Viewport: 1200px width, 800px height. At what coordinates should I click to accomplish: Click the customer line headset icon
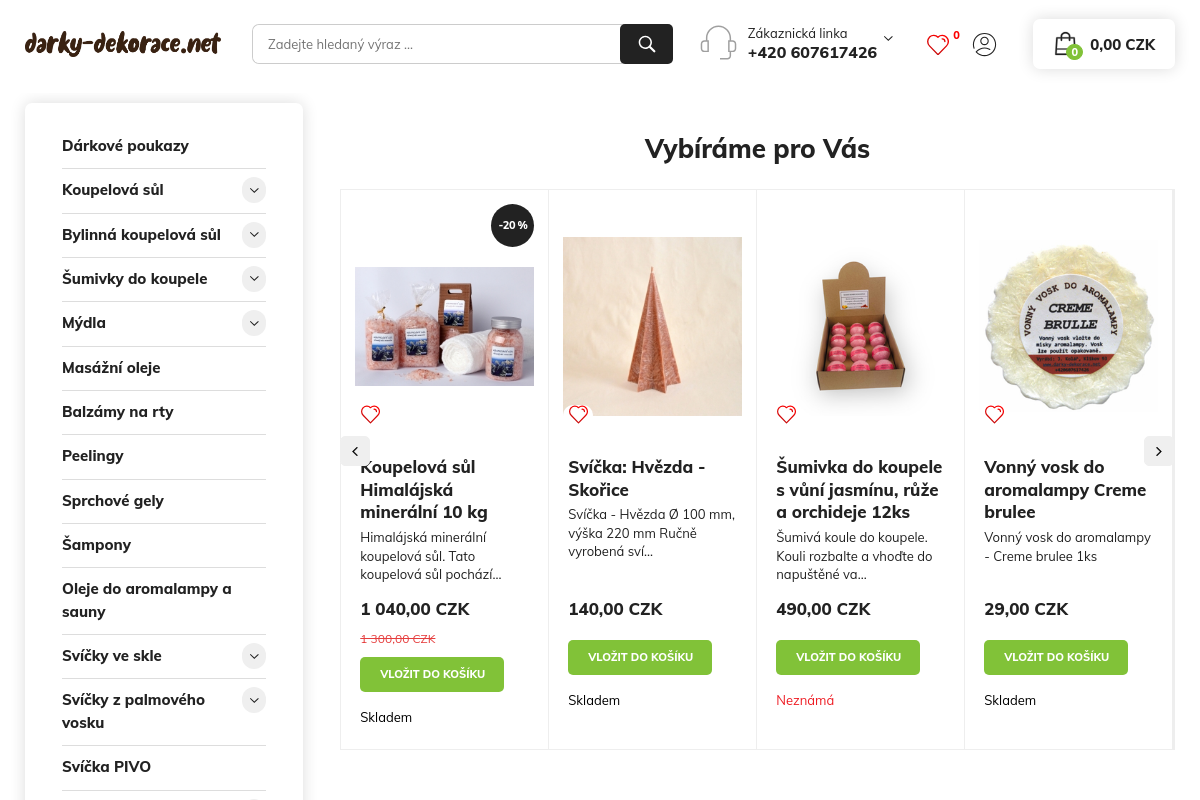pyautogui.click(x=718, y=43)
